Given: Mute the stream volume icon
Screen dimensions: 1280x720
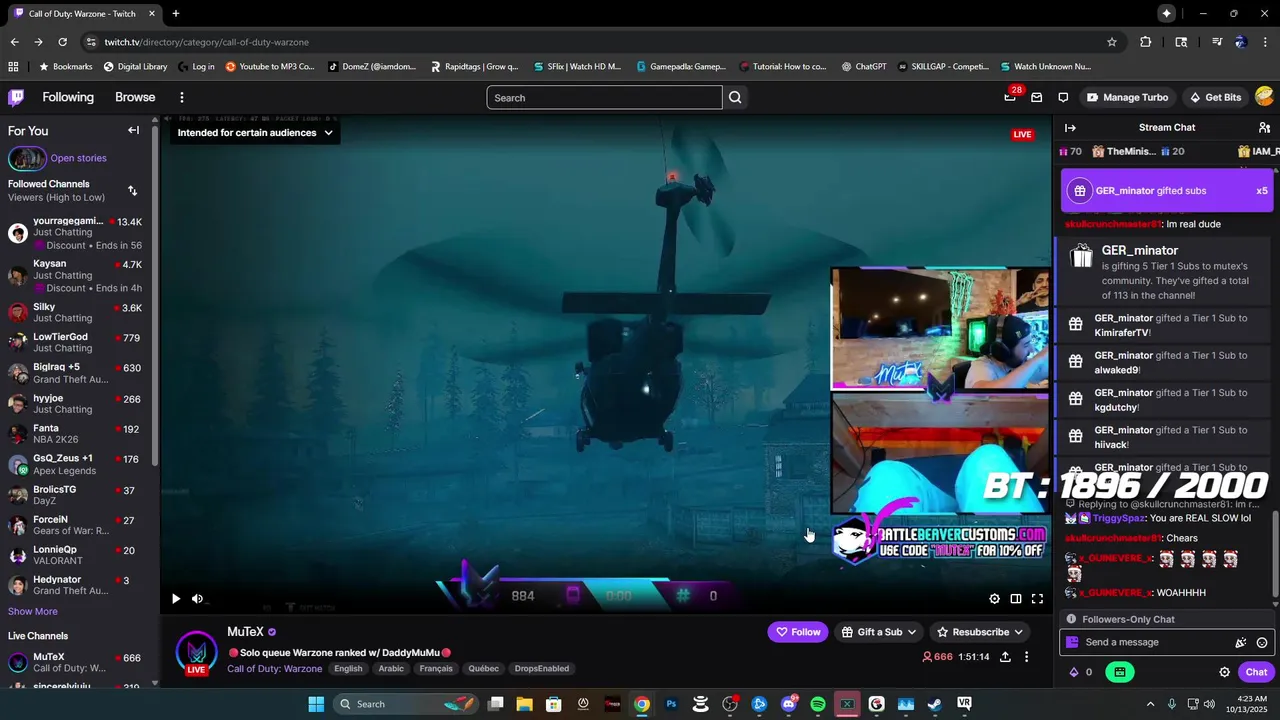Looking at the screenshot, I should pos(197,598).
